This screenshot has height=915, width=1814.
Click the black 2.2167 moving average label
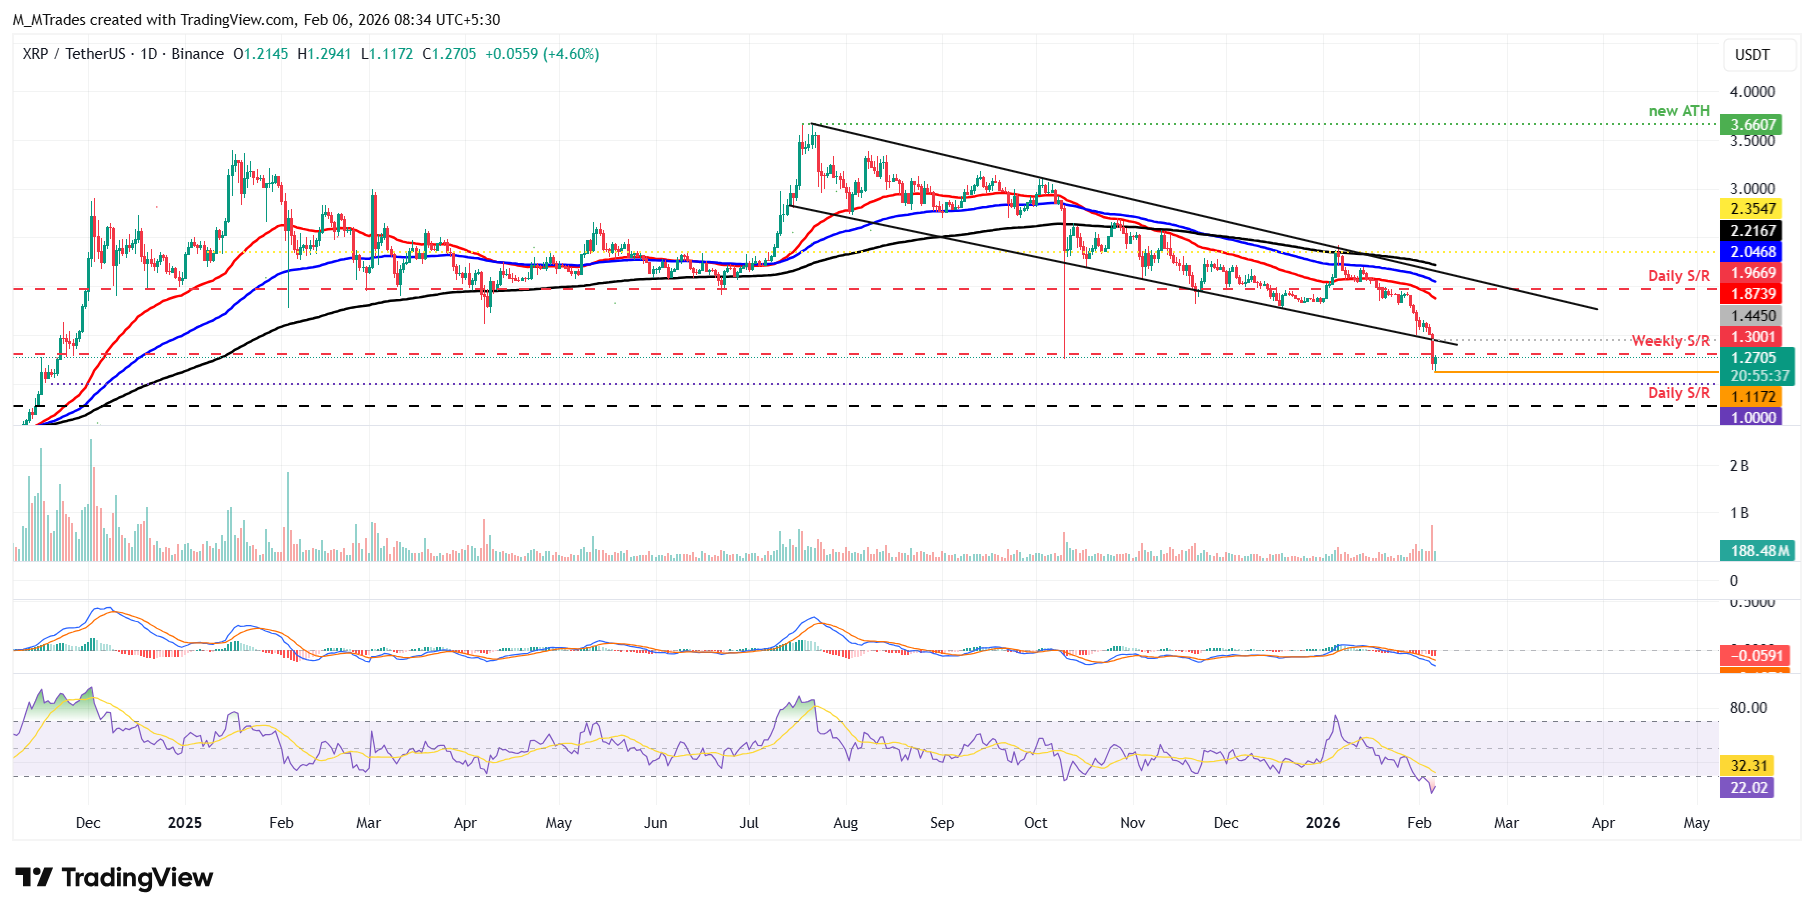coord(1753,231)
